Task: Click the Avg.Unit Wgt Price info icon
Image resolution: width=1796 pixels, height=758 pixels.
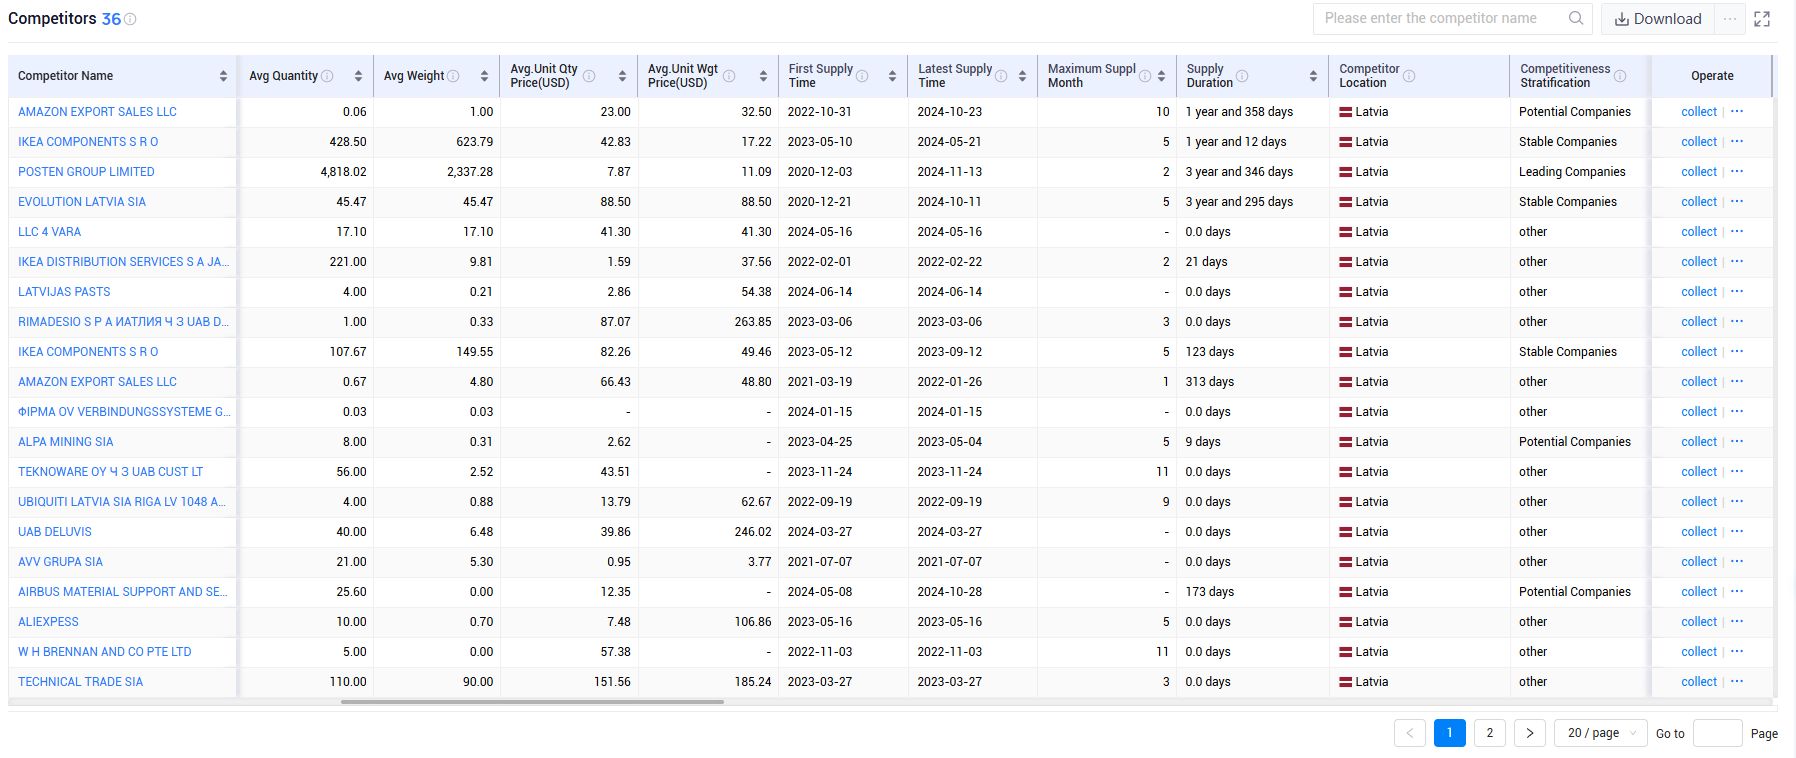Action: point(729,76)
